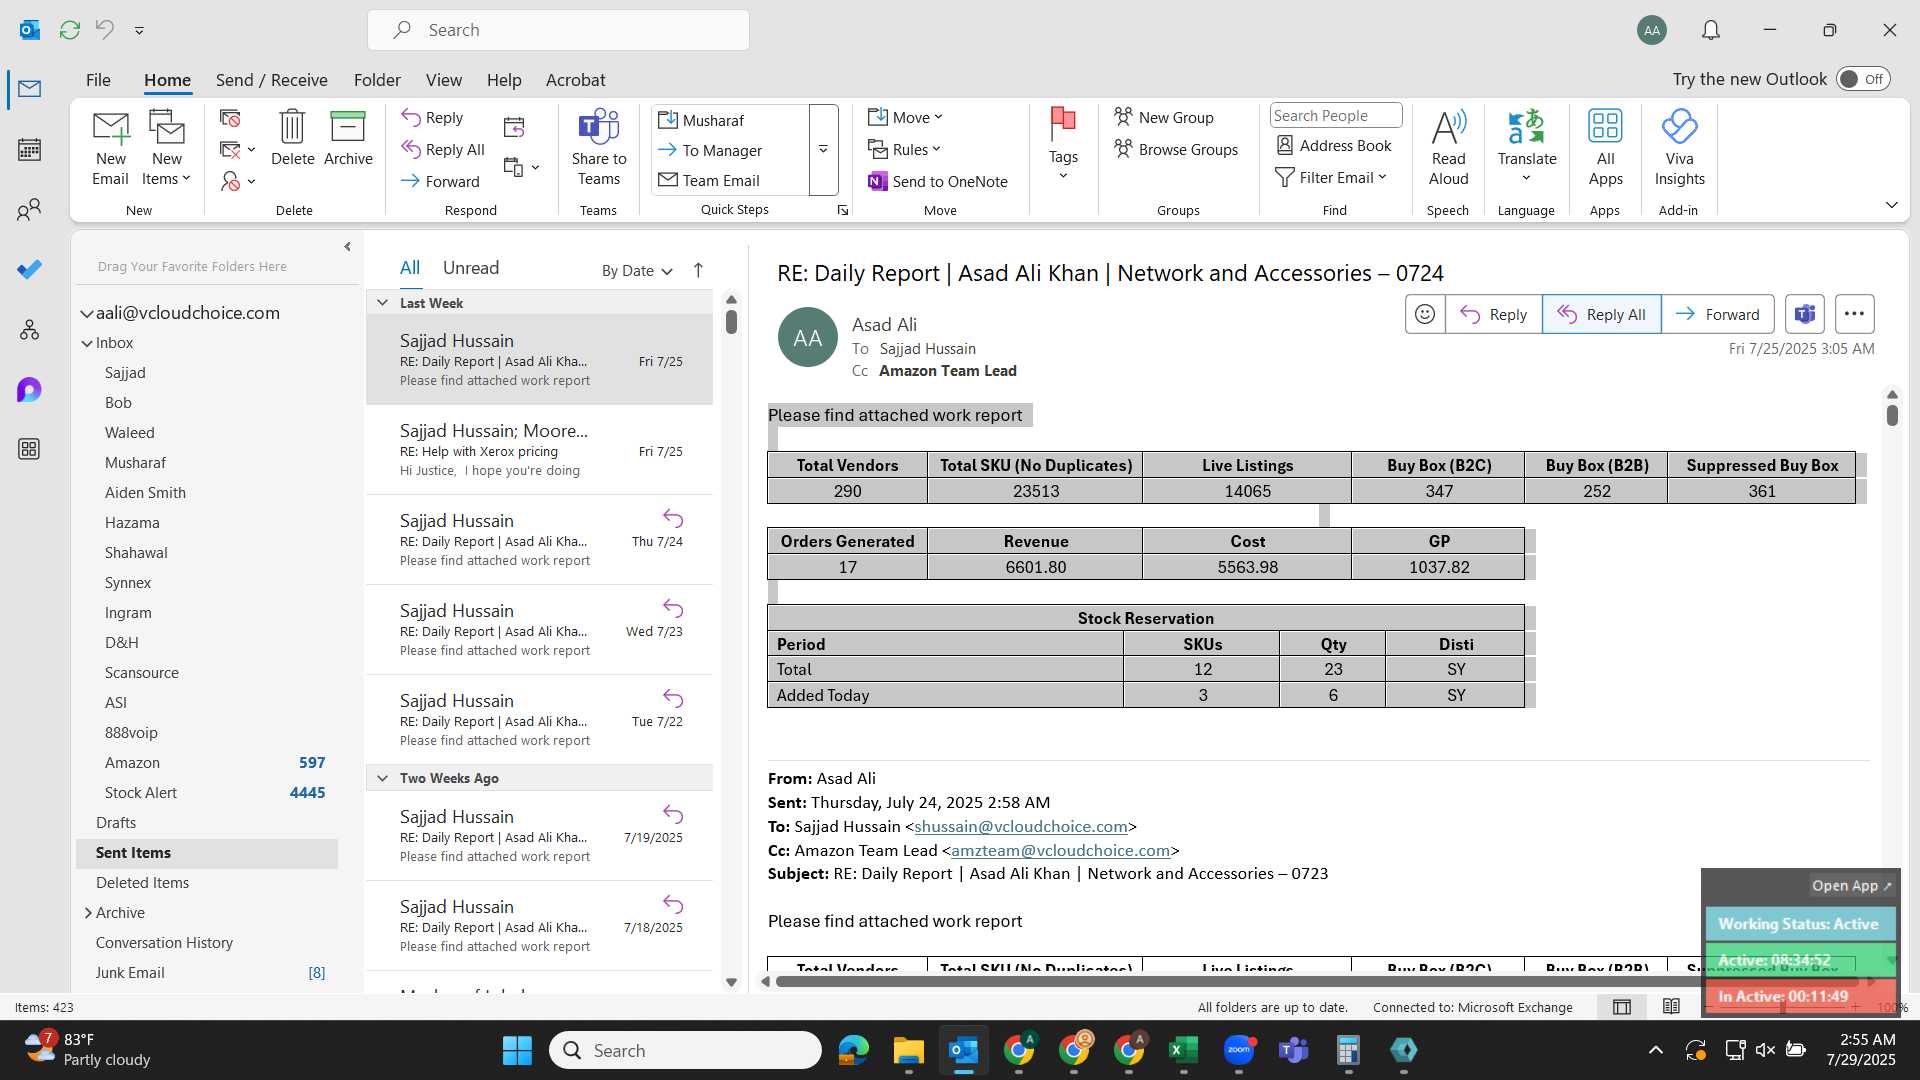This screenshot has width=1920, height=1080.
Task: Open the shussain@vcloudchoice.com link
Action: 1021,827
